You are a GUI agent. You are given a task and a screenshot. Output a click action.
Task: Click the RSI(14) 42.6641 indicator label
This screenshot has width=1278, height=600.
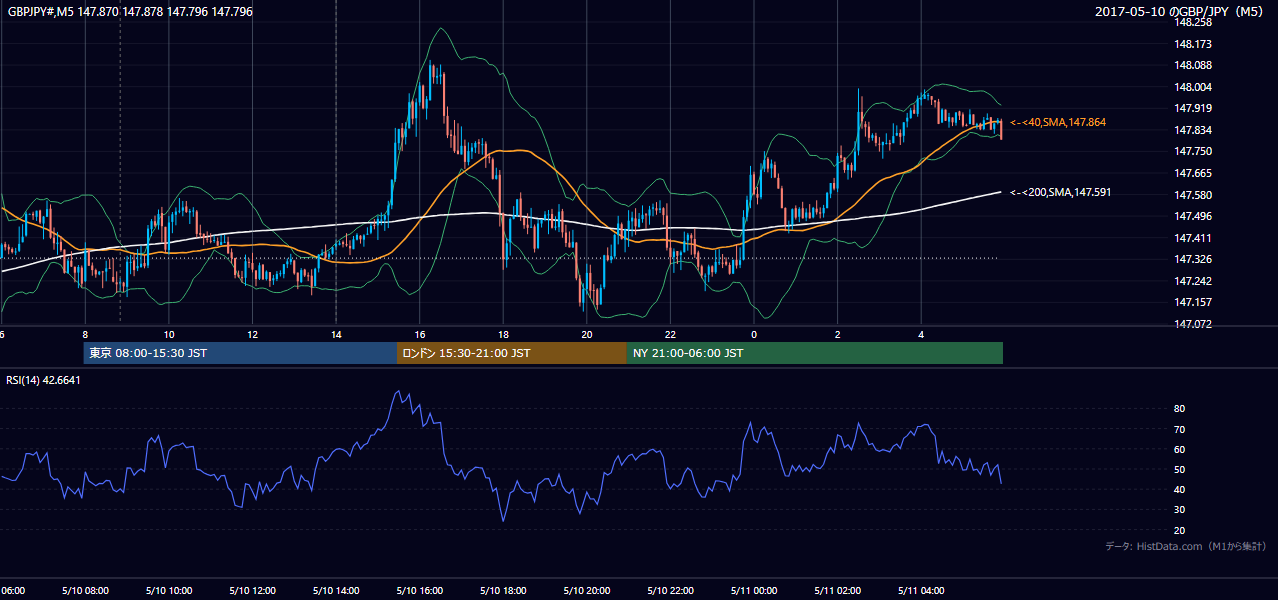coord(44,380)
